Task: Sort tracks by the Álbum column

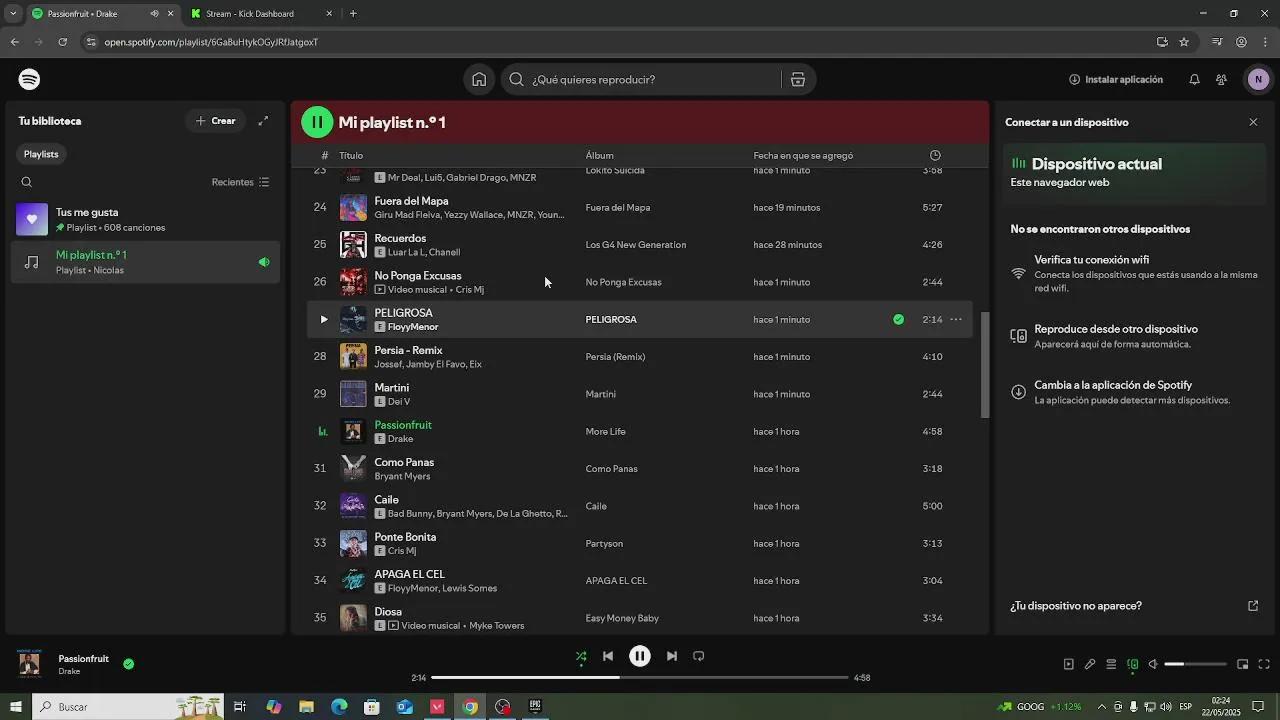Action: pos(600,156)
